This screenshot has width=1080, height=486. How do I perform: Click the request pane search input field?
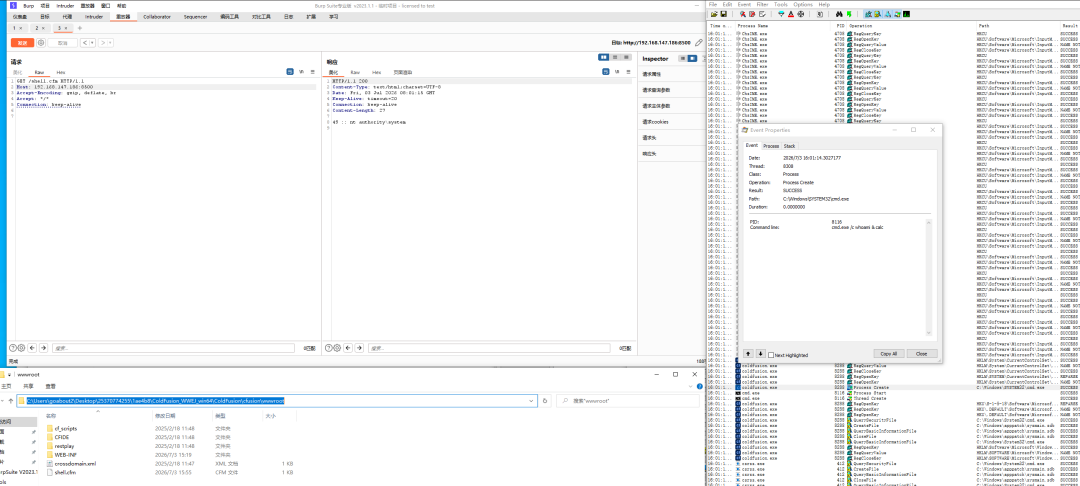click(173, 348)
